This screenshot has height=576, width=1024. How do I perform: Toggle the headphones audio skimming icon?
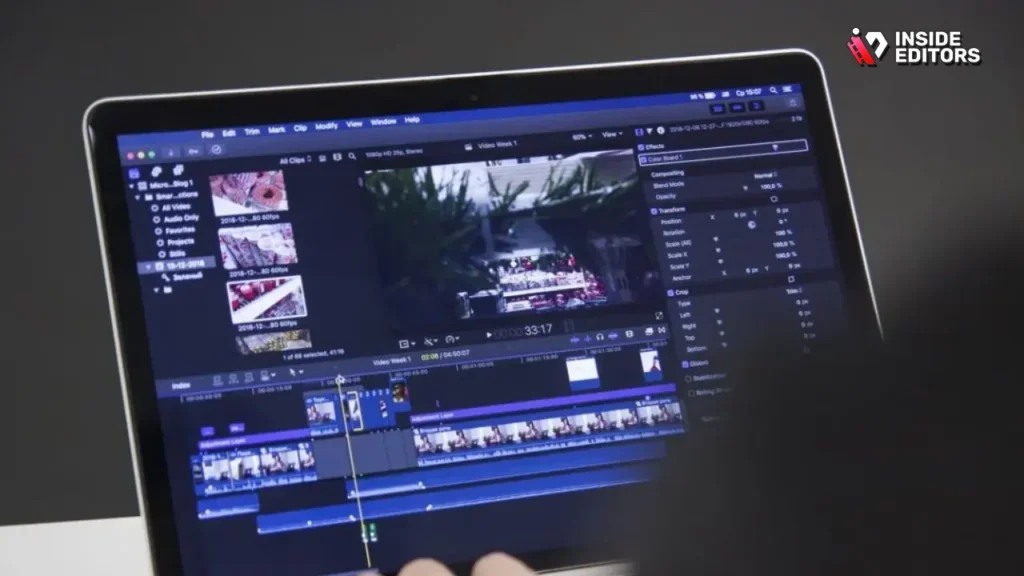click(600, 337)
